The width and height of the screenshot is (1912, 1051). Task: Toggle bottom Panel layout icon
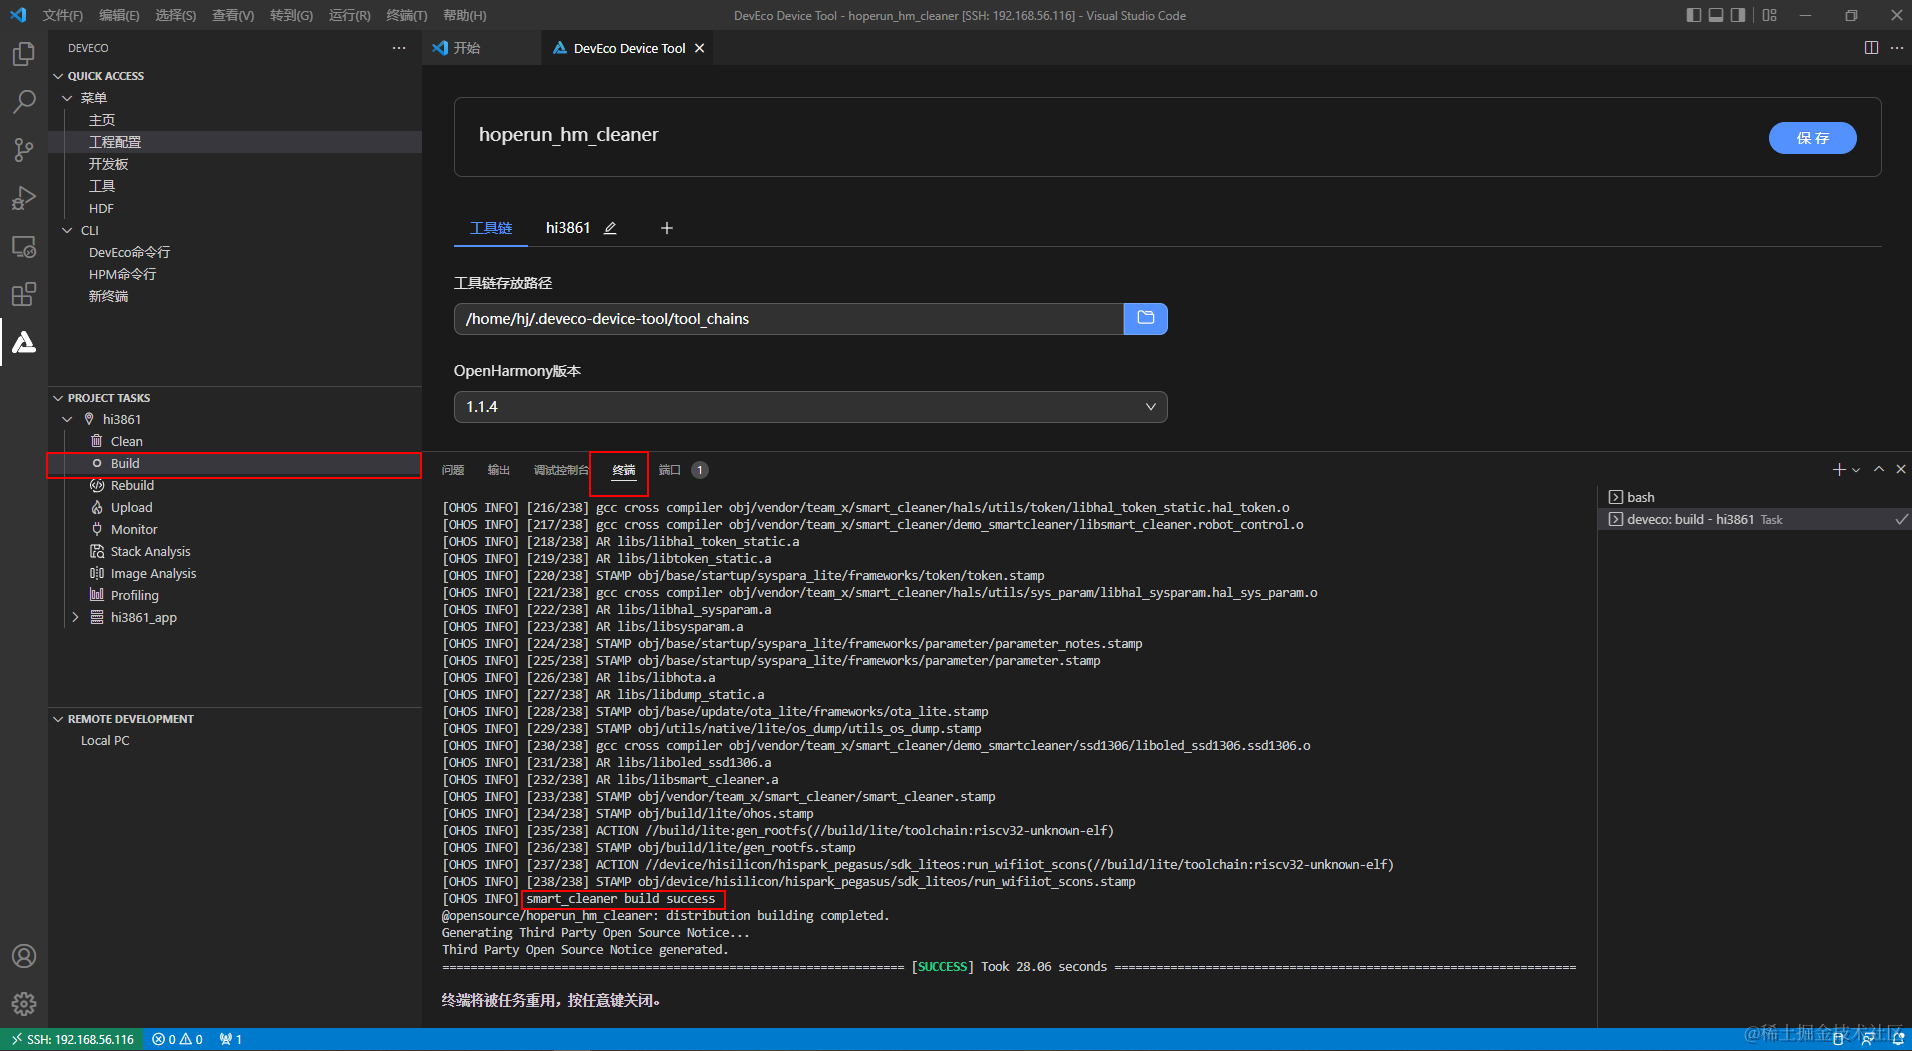1716,15
